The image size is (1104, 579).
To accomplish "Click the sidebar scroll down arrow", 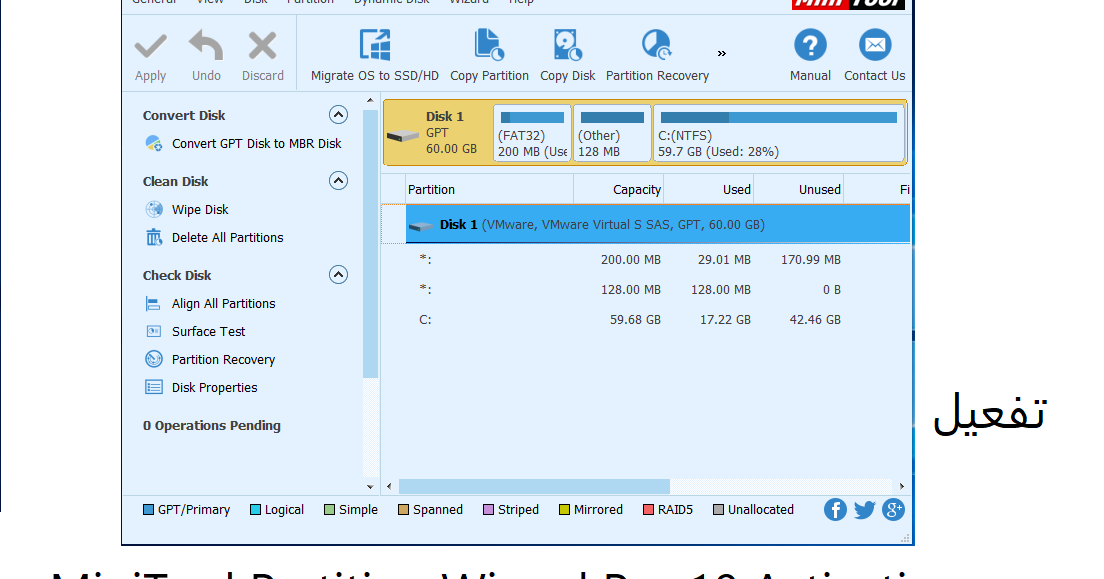I will coord(370,486).
